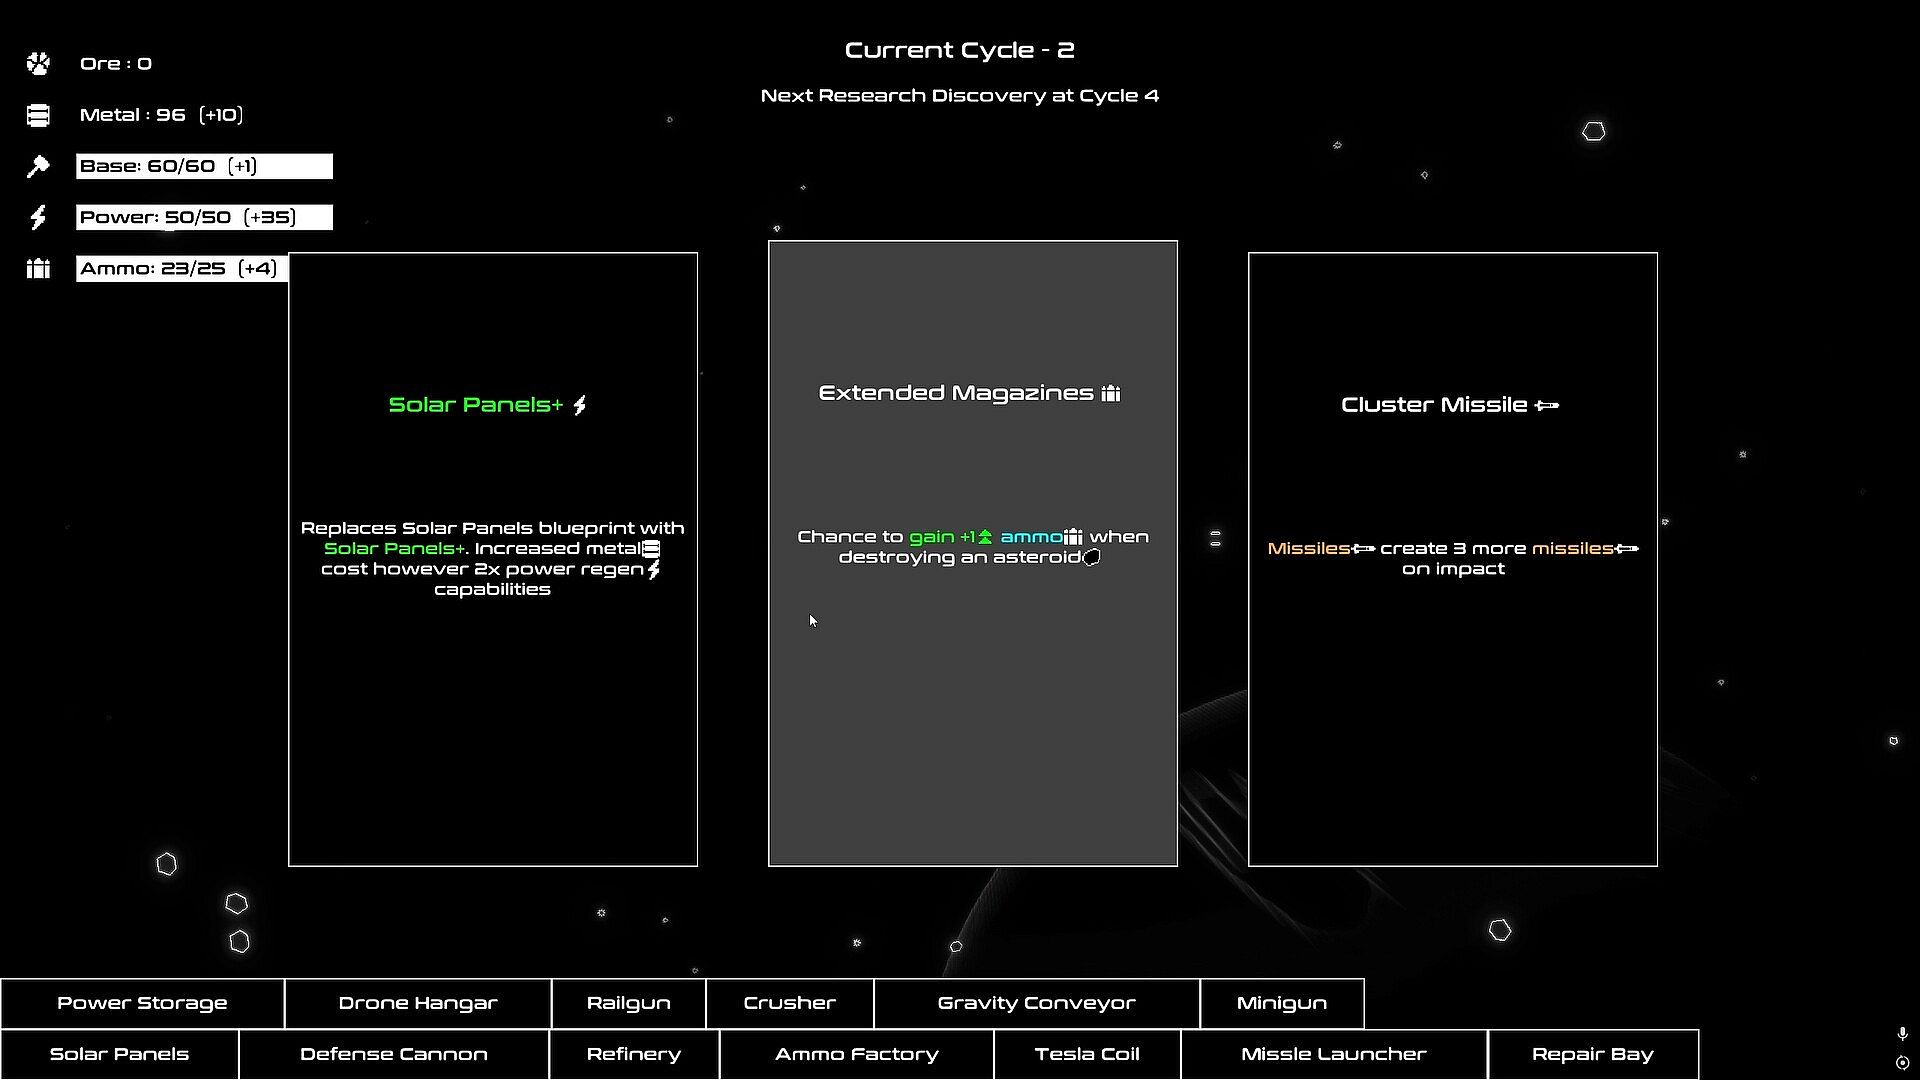Choose the Cluster Missile research card
Image resolution: width=1920 pixels, height=1080 pixels.
[1453, 559]
